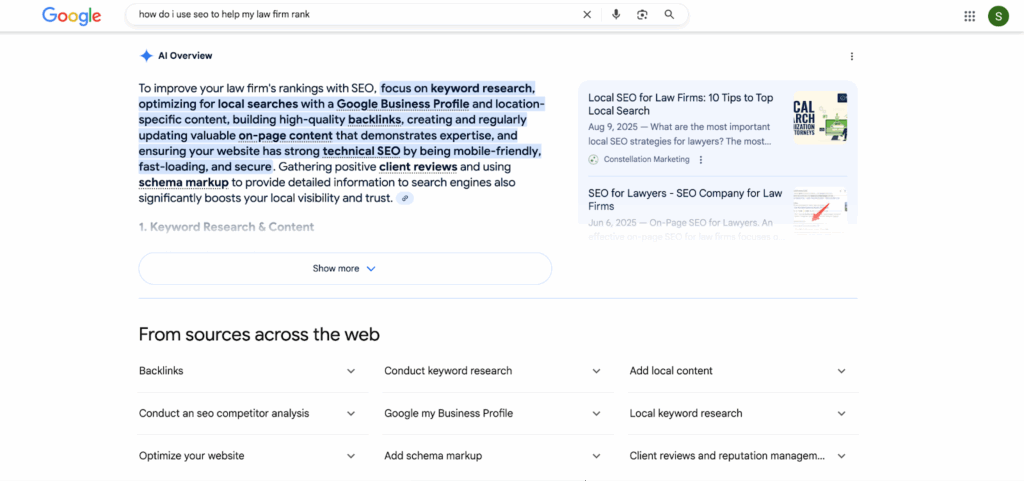Image resolution: width=1024 pixels, height=481 pixels.
Task: Click the magnifying glass search icon
Action: click(669, 14)
